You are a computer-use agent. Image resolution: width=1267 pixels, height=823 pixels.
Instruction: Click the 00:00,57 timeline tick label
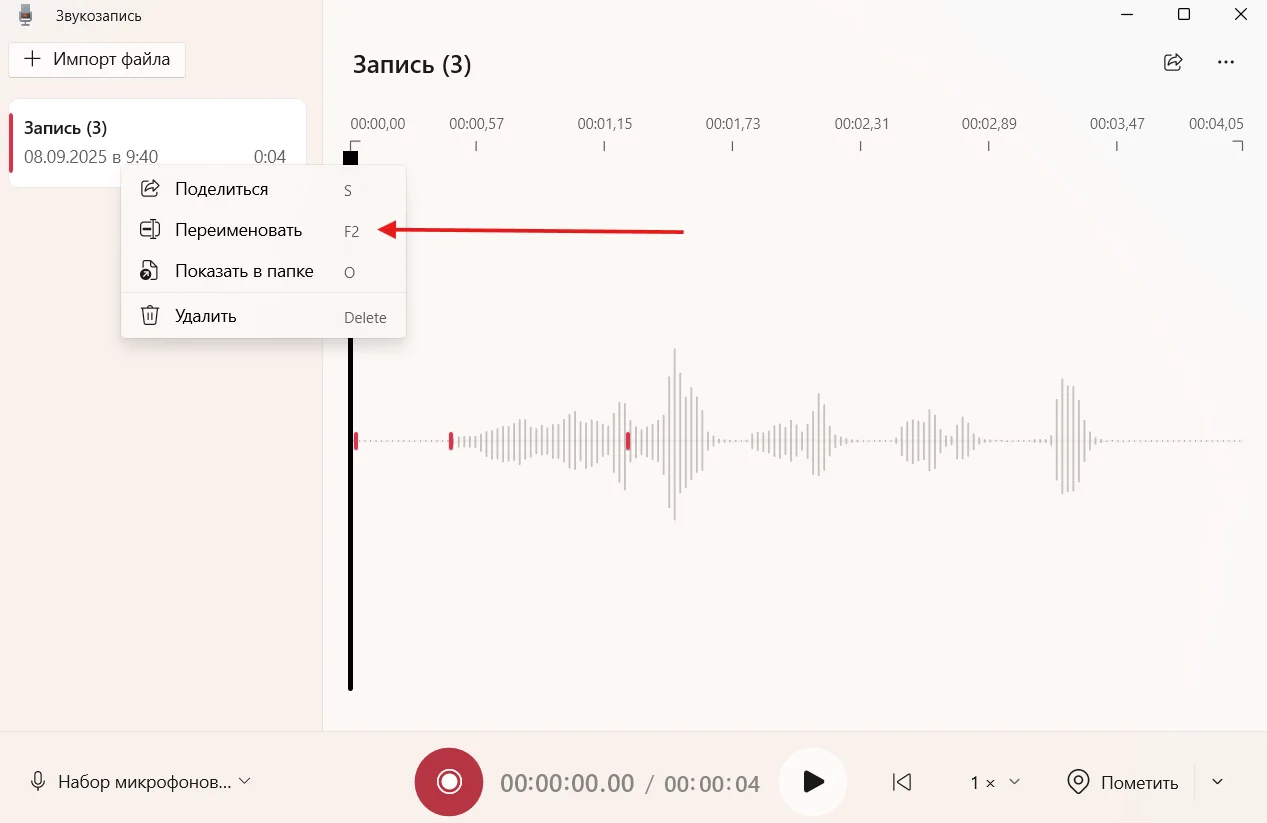tap(476, 124)
